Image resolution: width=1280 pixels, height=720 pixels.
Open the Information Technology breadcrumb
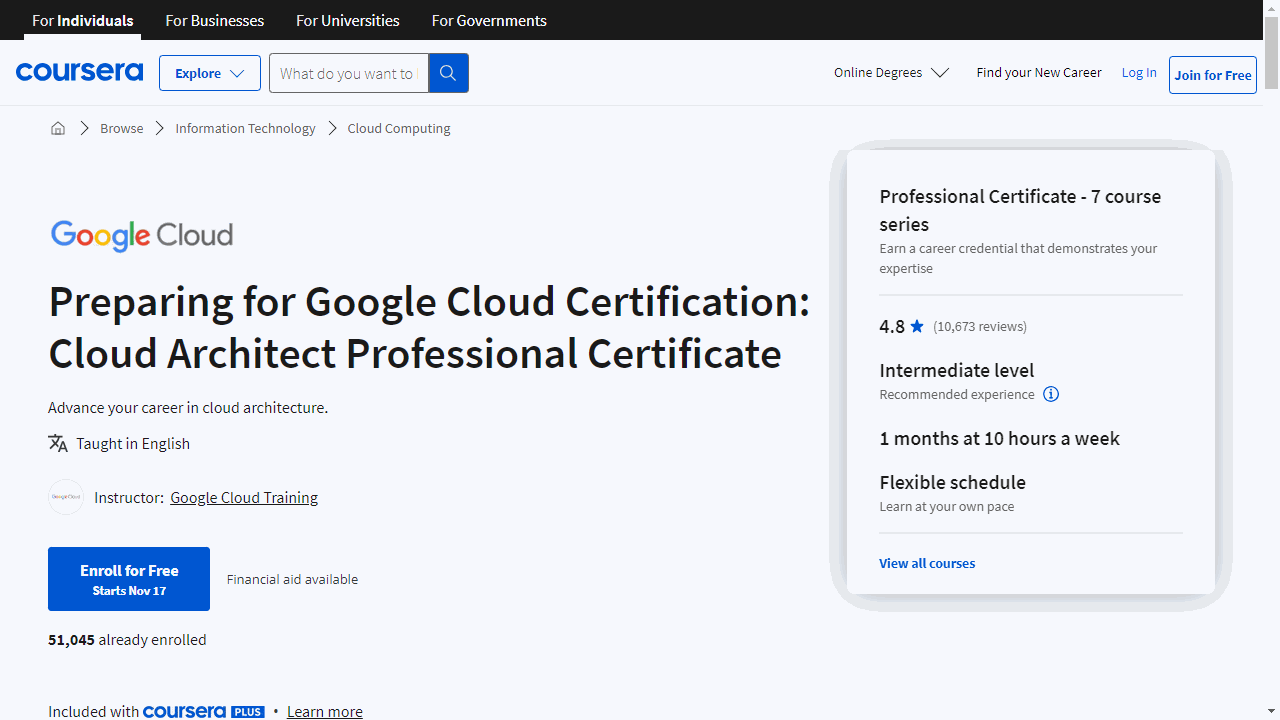click(x=245, y=128)
